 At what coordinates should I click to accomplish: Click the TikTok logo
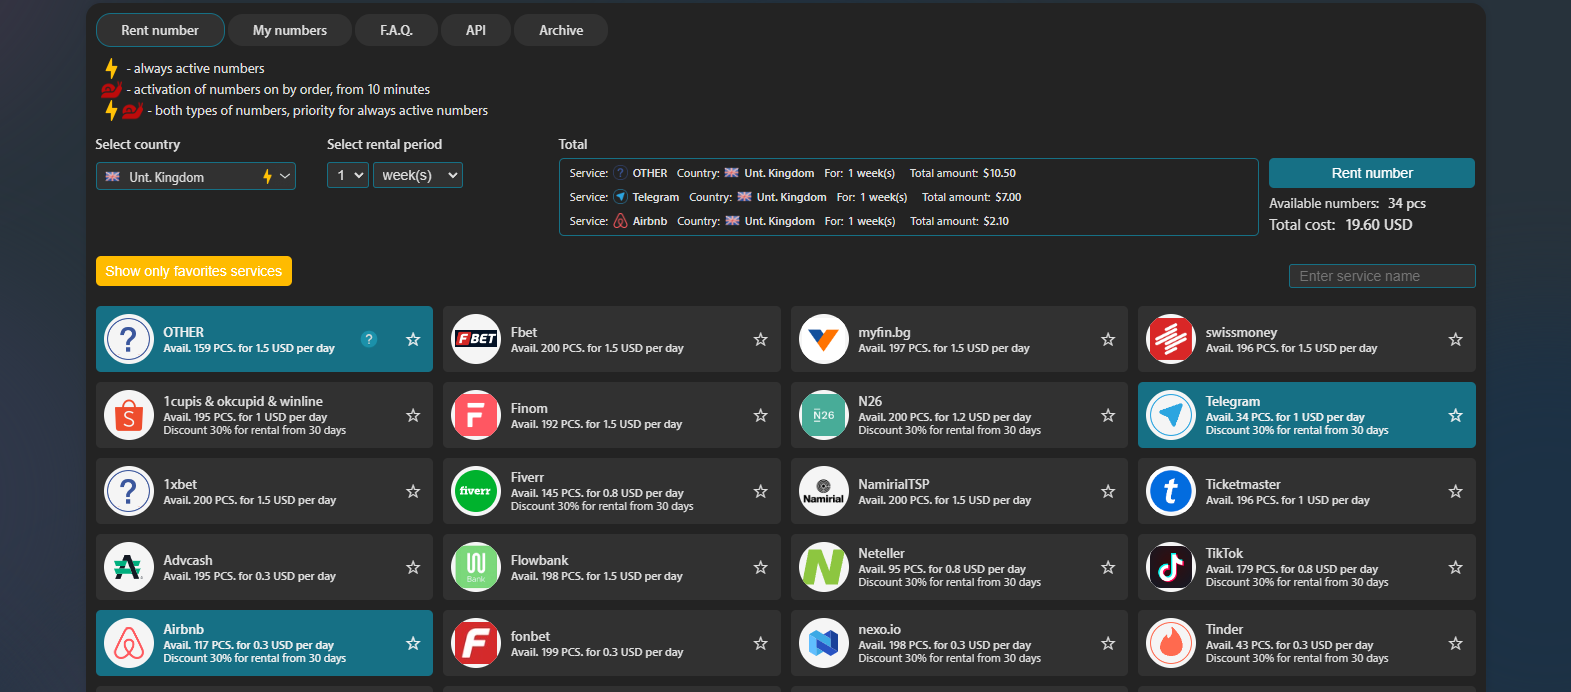click(x=1171, y=567)
